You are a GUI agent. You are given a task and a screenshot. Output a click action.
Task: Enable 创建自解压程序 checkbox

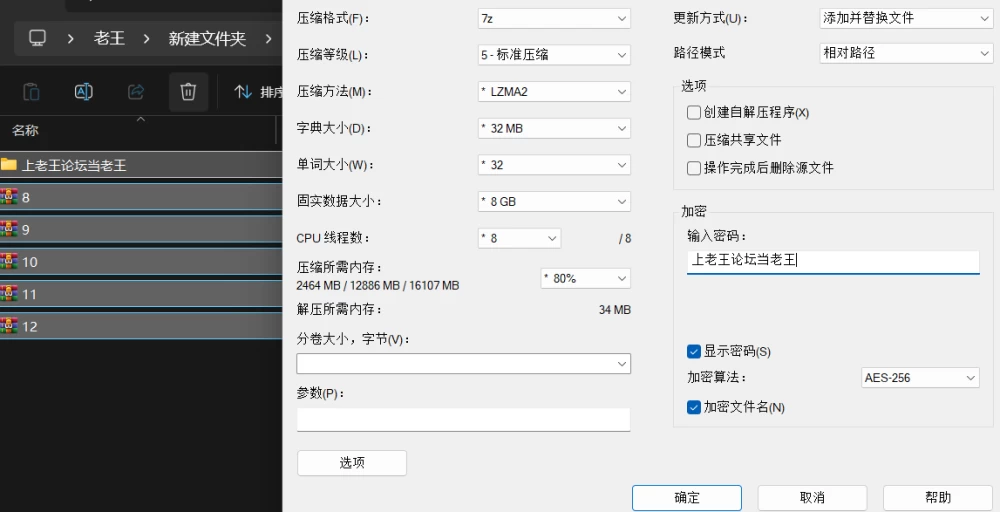[694, 113]
